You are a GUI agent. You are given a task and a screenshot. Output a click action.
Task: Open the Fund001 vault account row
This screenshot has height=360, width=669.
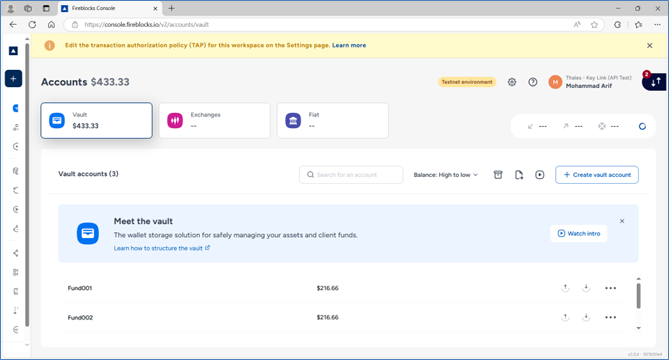click(x=344, y=288)
